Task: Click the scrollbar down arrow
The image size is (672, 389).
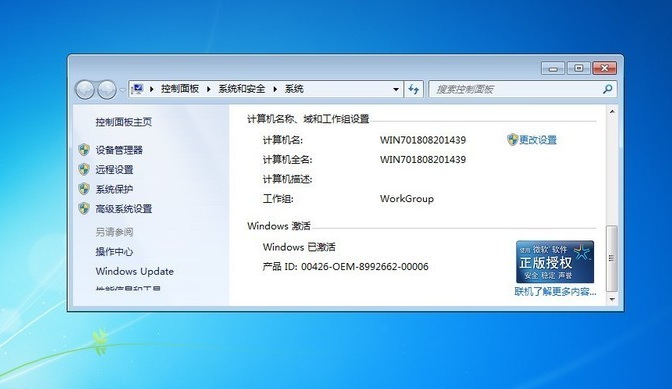Action: (x=612, y=299)
